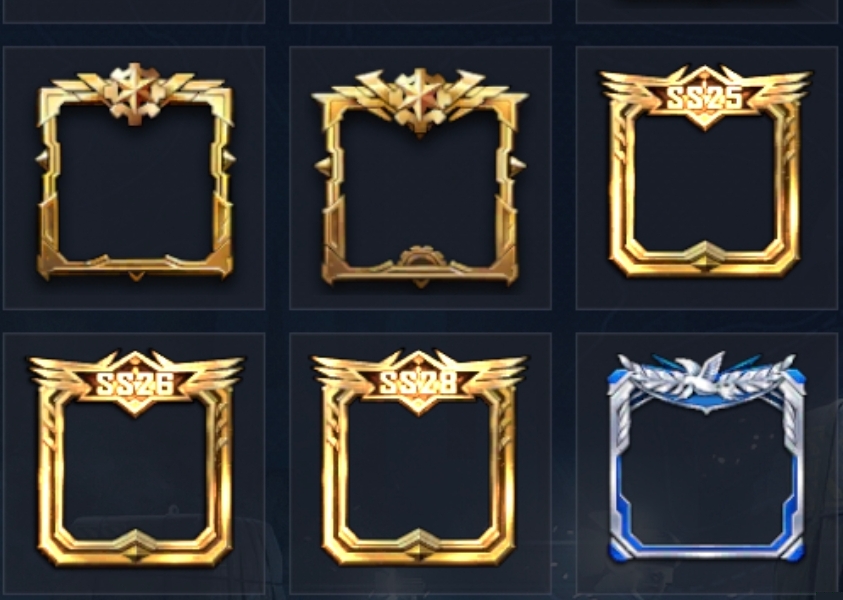Click the SS26 winged badge label
The image size is (843, 600).
click(135, 384)
